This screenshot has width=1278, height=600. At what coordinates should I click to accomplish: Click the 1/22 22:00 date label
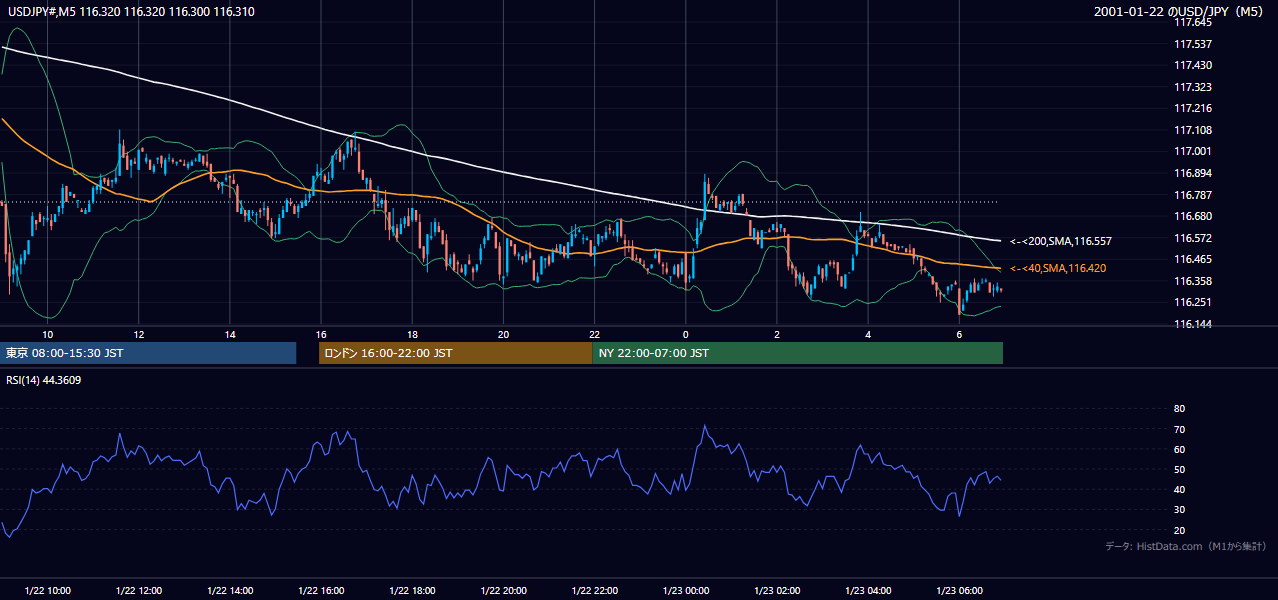[x=595, y=590]
